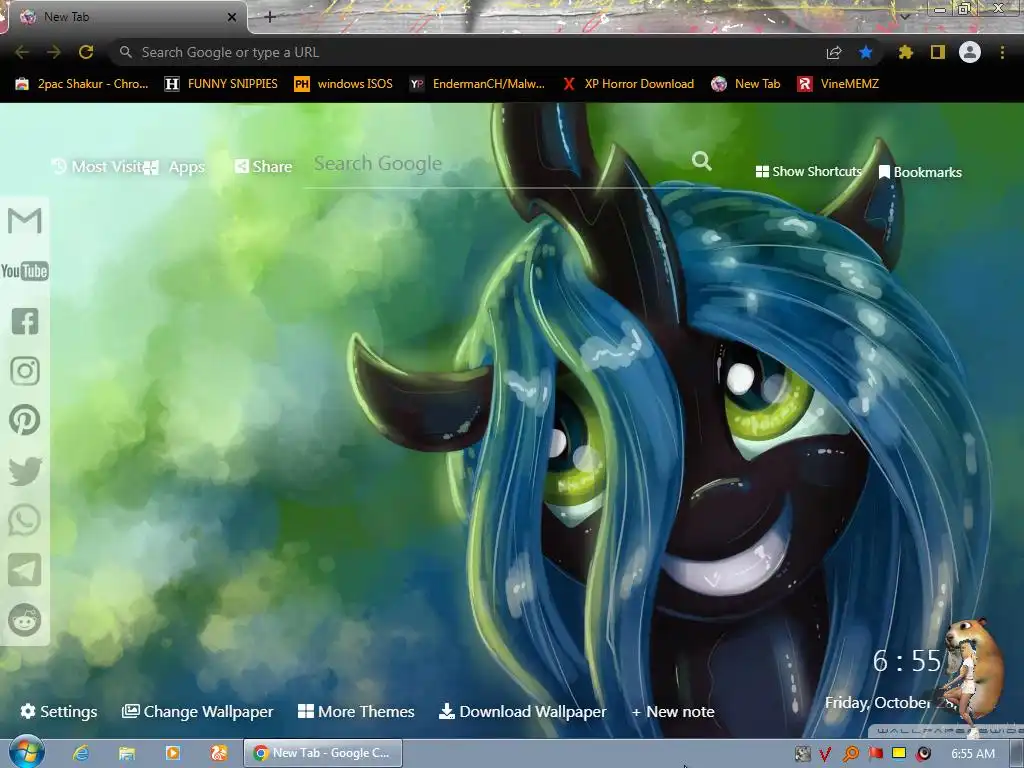Image resolution: width=1024 pixels, height=768 pixels.
Task: Open the Apps menu
Action: point(175,167)
